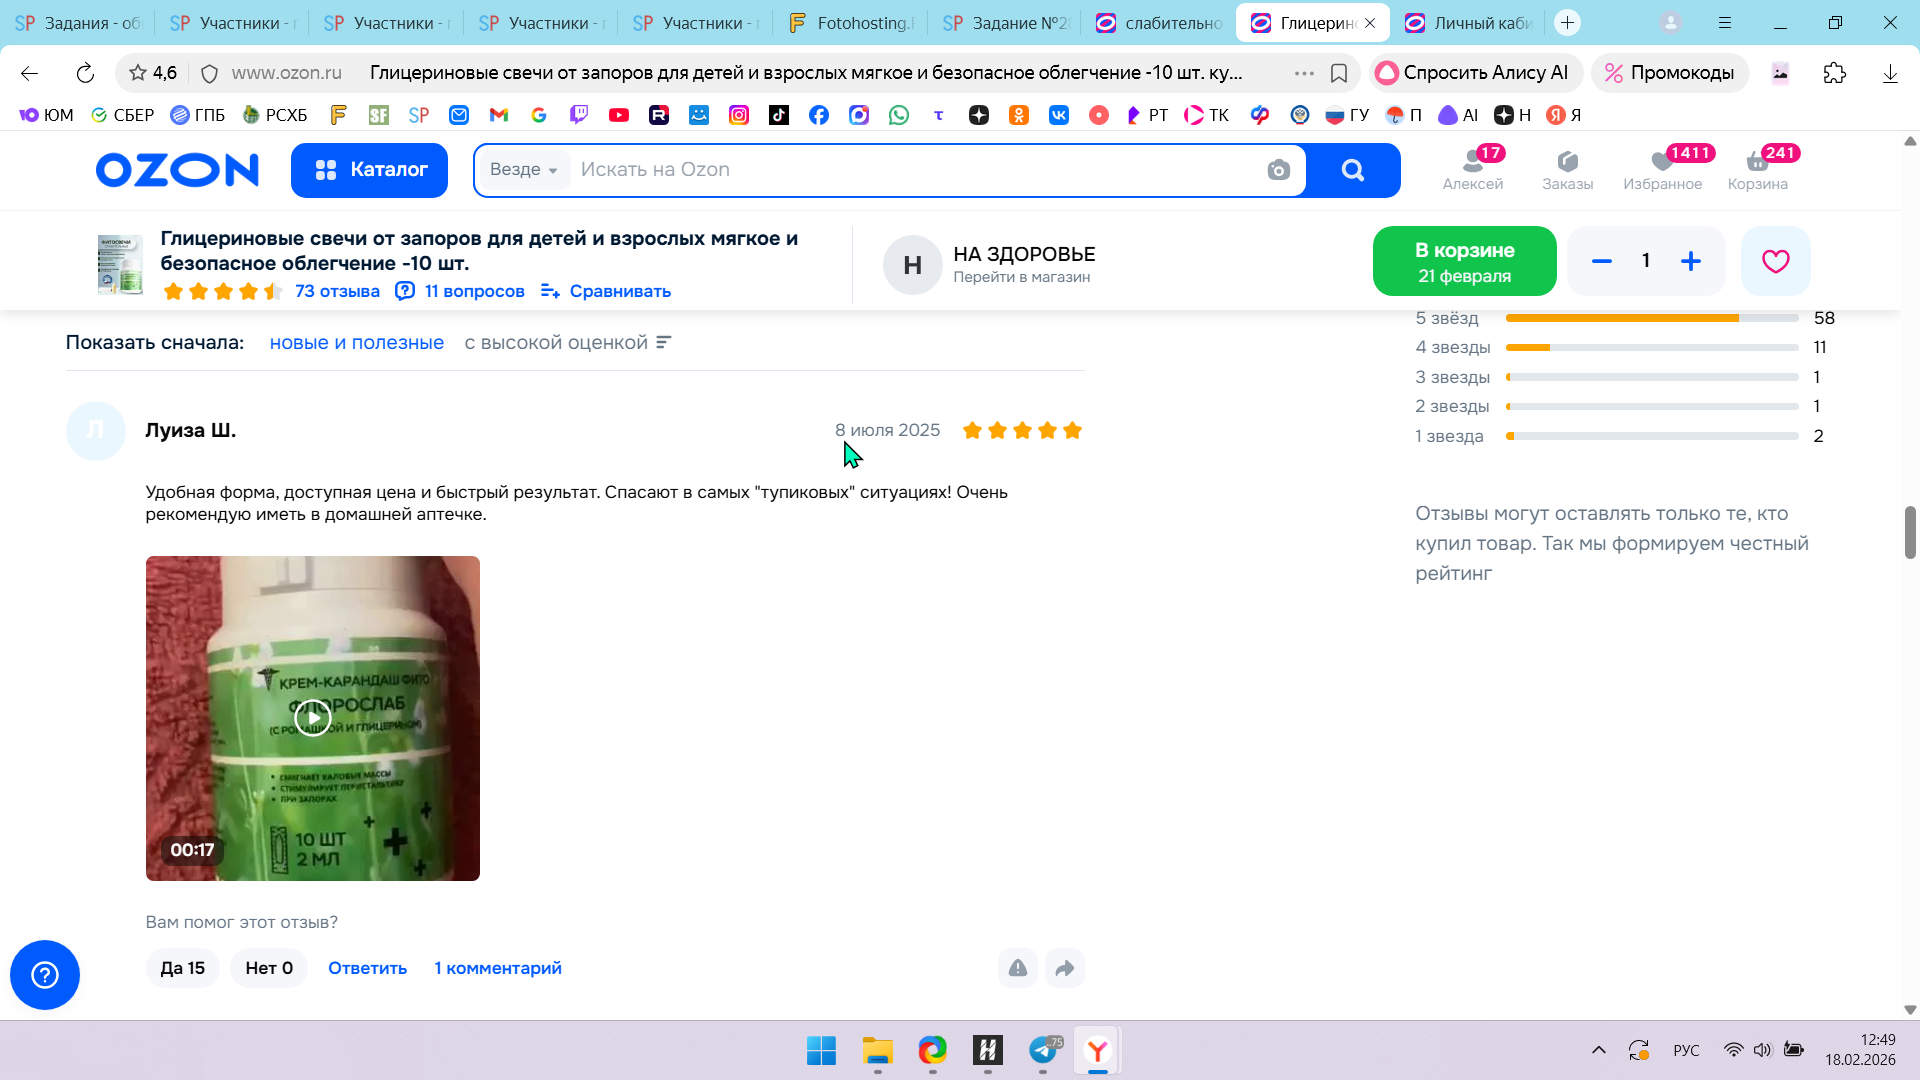
Task: Click the report review warning icon
Action: tap(1017, 968)
